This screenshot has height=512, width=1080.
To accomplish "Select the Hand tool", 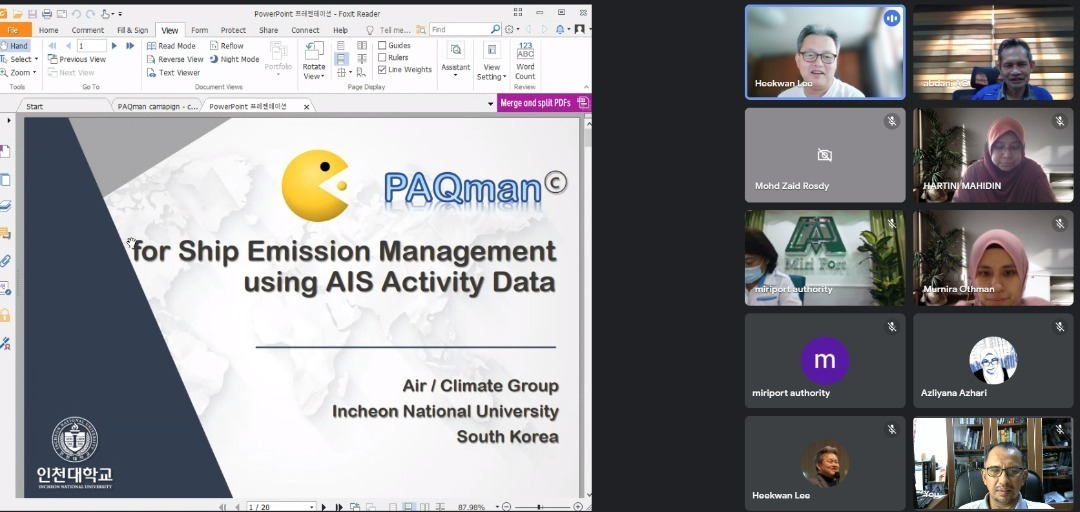I will pos(16,46).
